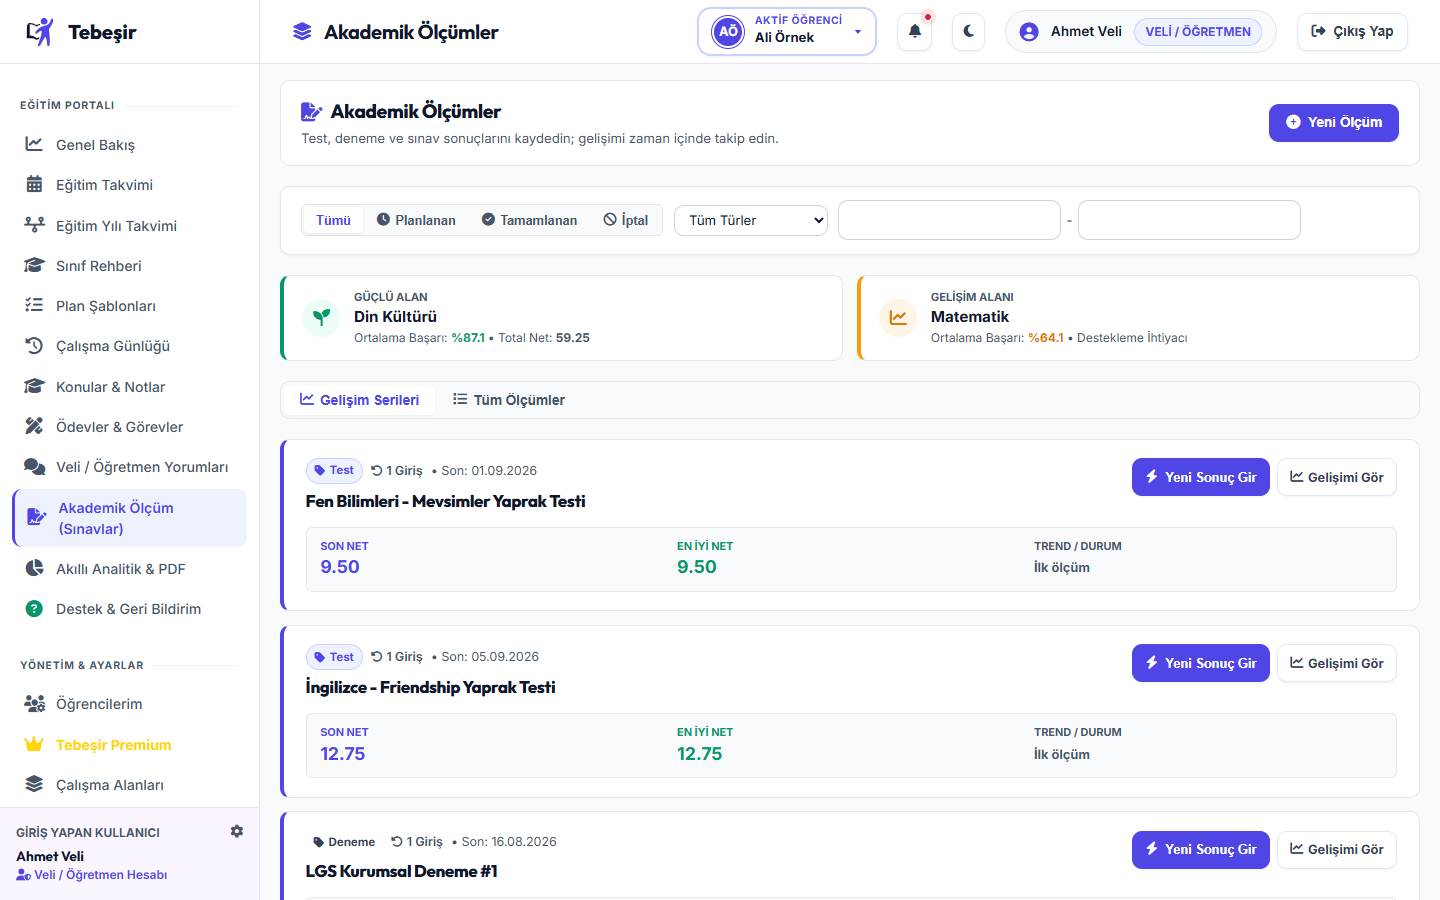Click the Gelişim Alanı Matematik card
Screen dimensions: 1440x900
1138,318
